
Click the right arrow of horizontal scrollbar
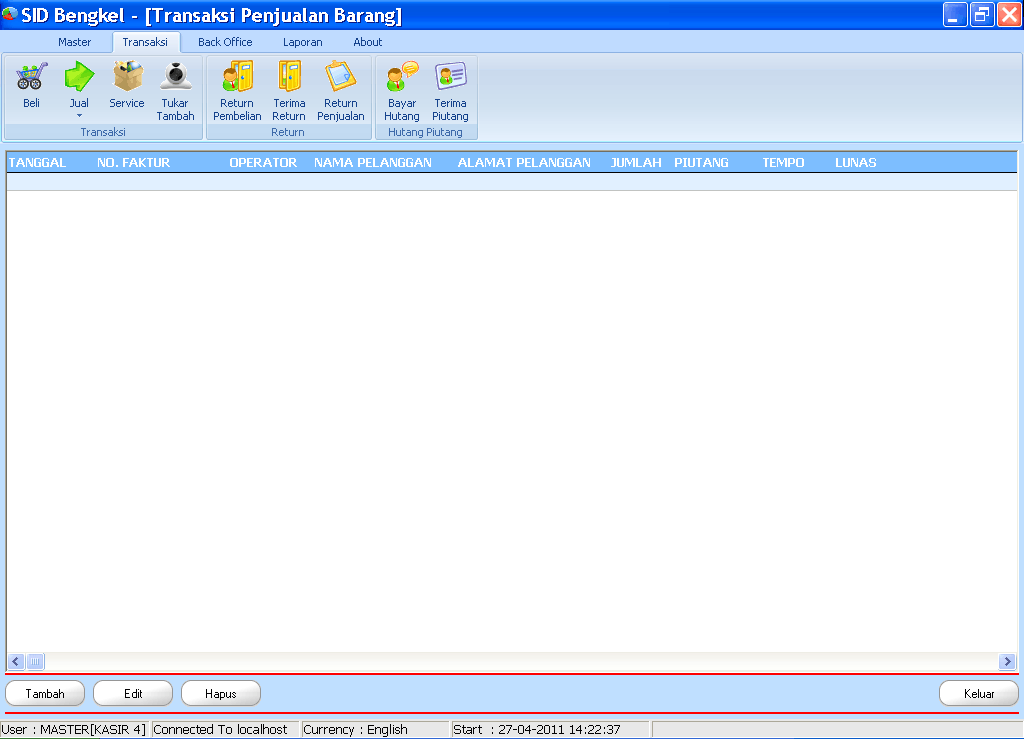click(x=1008, y=661)
